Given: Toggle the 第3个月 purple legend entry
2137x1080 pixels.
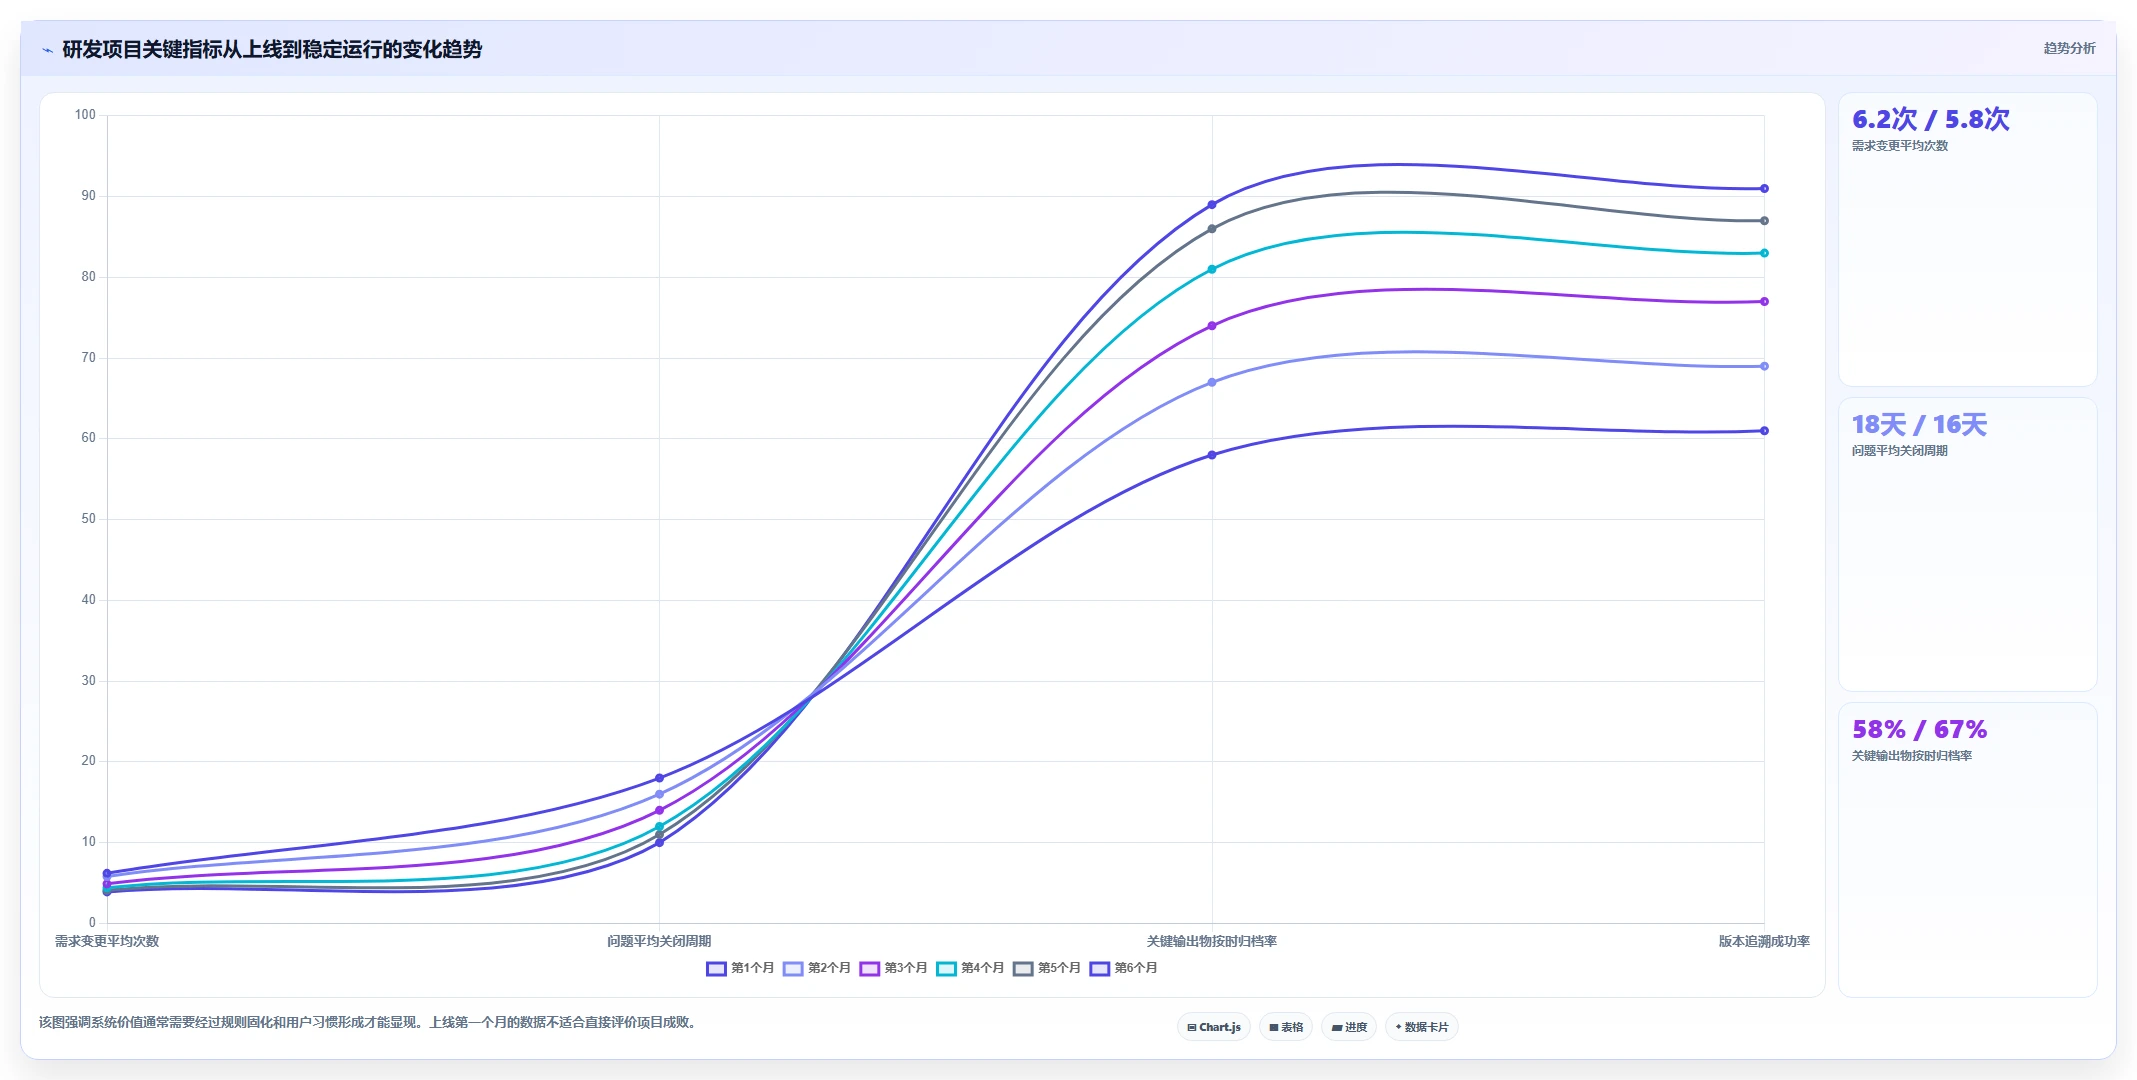Looking at the screenshot, I should 893,968.
